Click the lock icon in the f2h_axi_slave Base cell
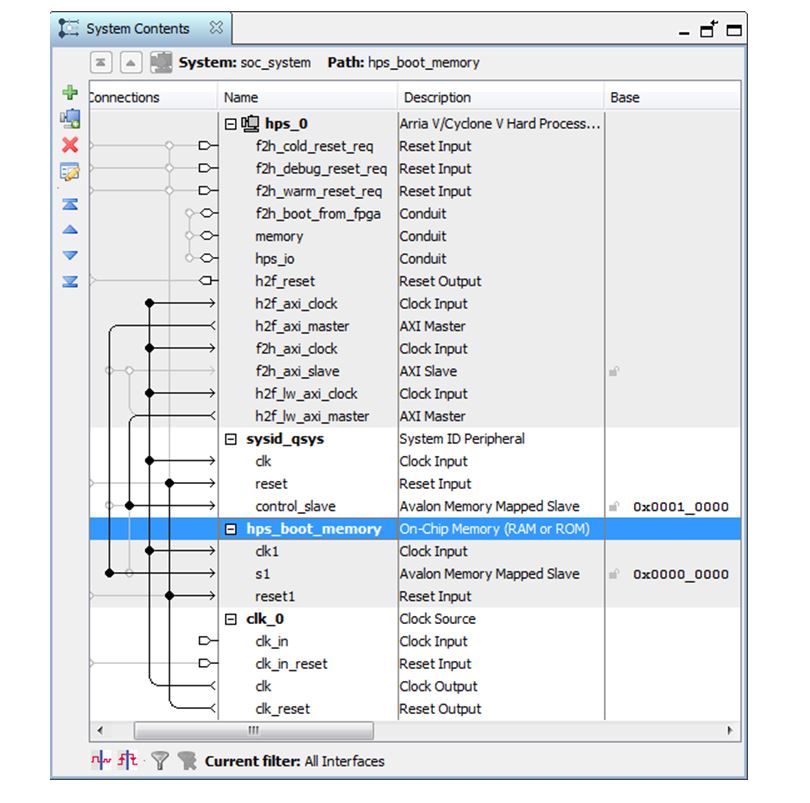This screenshot has width=810, height=803. [x=614, y=371]
